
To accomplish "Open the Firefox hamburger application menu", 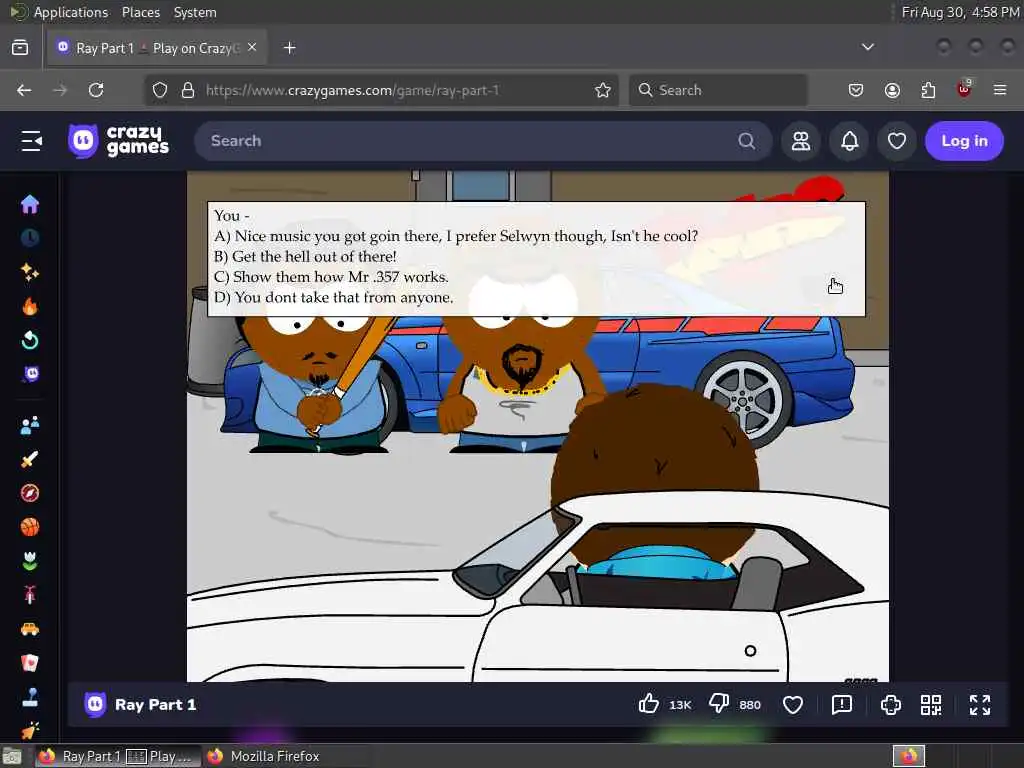I will pos(1000,90).
